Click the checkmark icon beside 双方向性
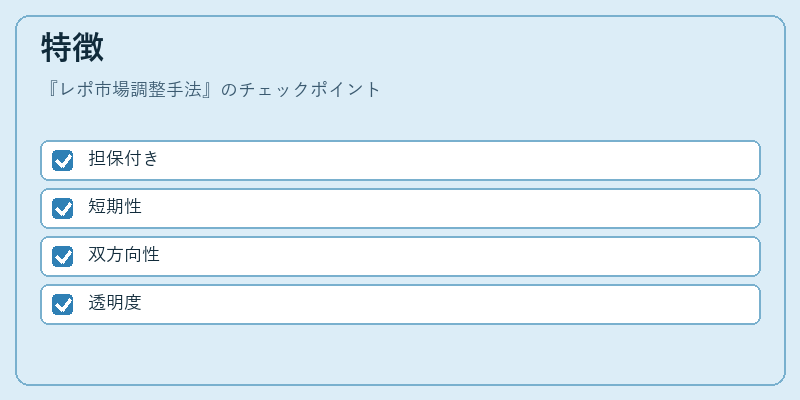The width and height of the screenshot is (800, 400). pos(63,257)
